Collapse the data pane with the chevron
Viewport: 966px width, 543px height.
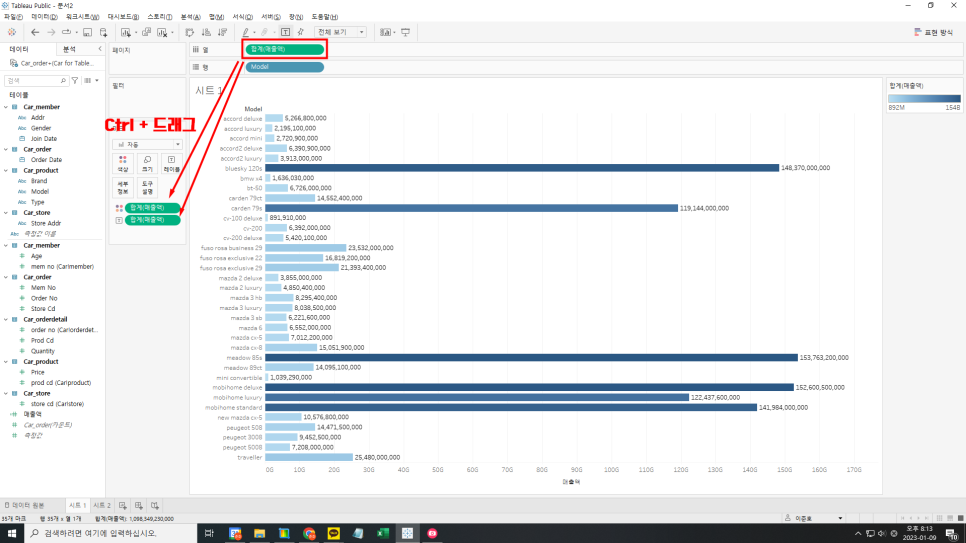click(100, 49)
